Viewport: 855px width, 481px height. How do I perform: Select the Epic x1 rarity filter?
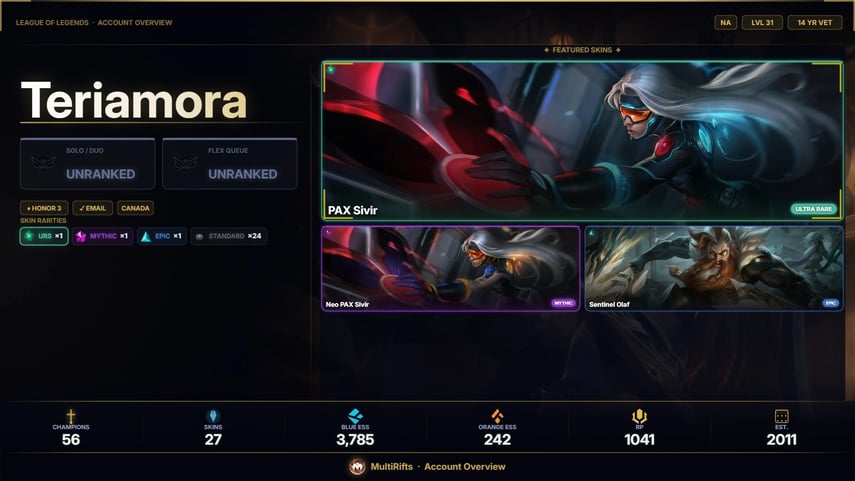coord(162,236)
